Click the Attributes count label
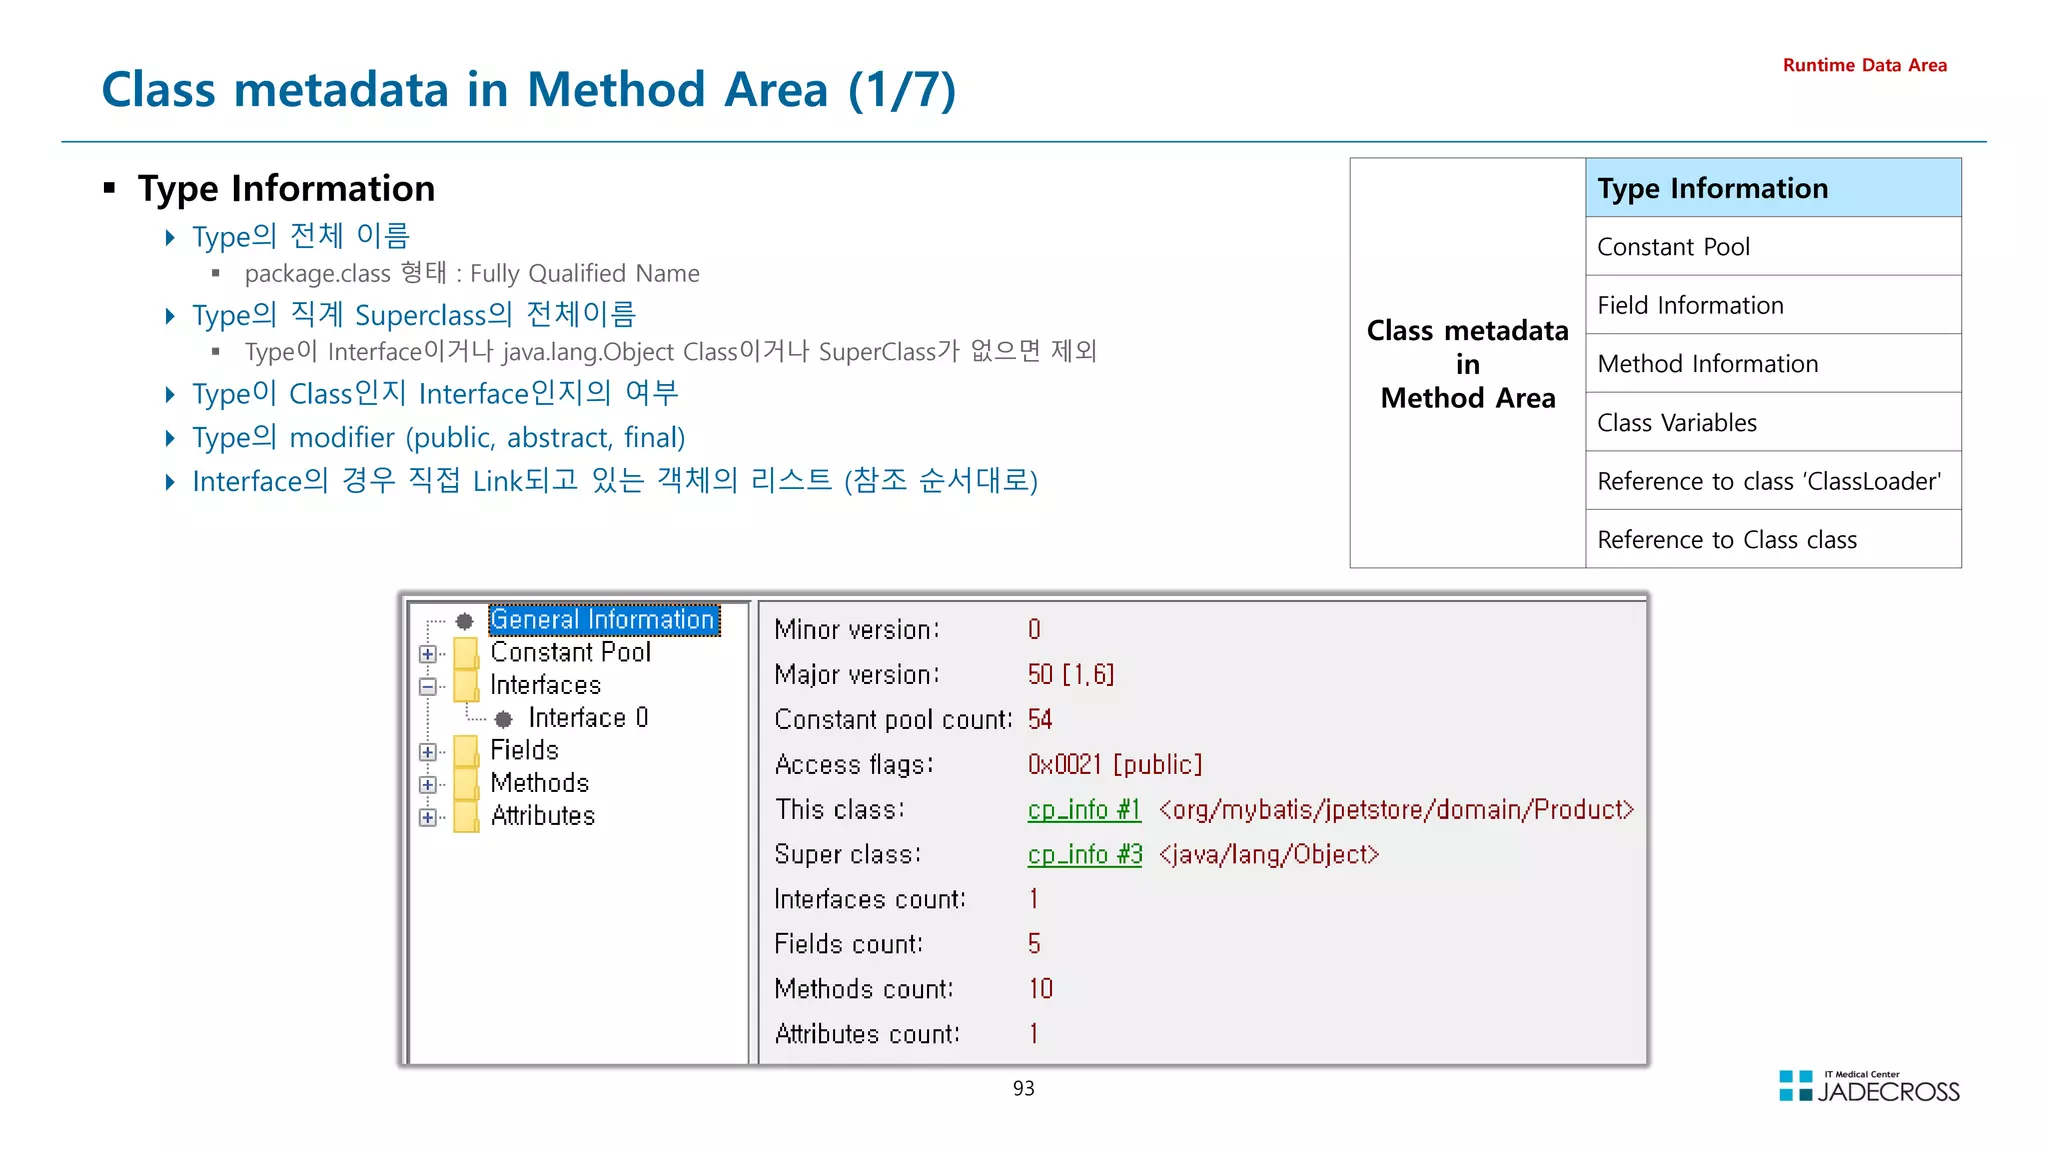 [x=867, y=1034]
